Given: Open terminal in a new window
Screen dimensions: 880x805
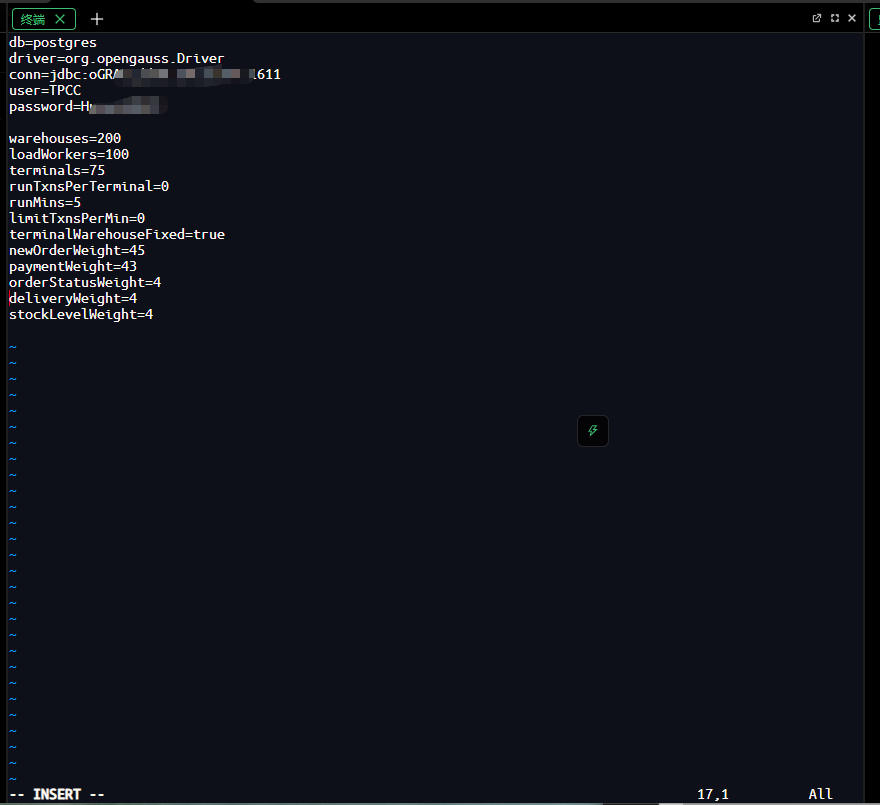Looking at the screenshot, I should pyautogui.click(x=817, y=18).
